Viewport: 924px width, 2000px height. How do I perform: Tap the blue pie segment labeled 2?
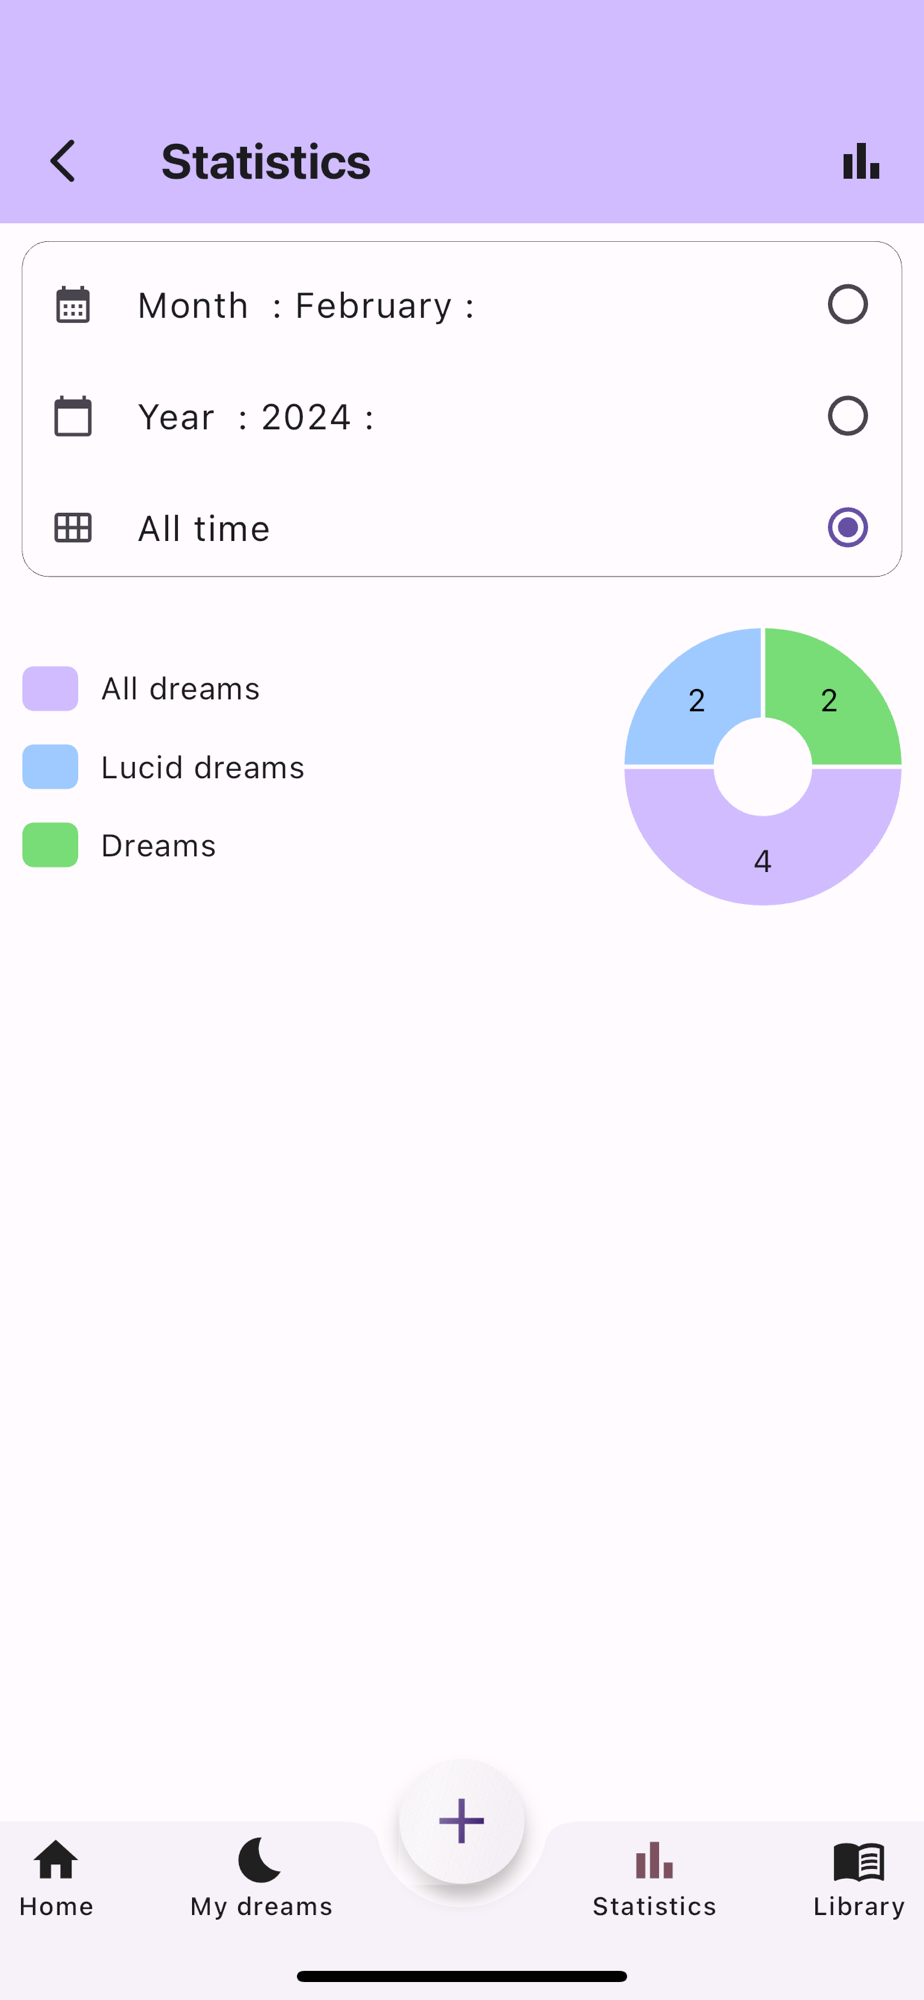(696, 699)
